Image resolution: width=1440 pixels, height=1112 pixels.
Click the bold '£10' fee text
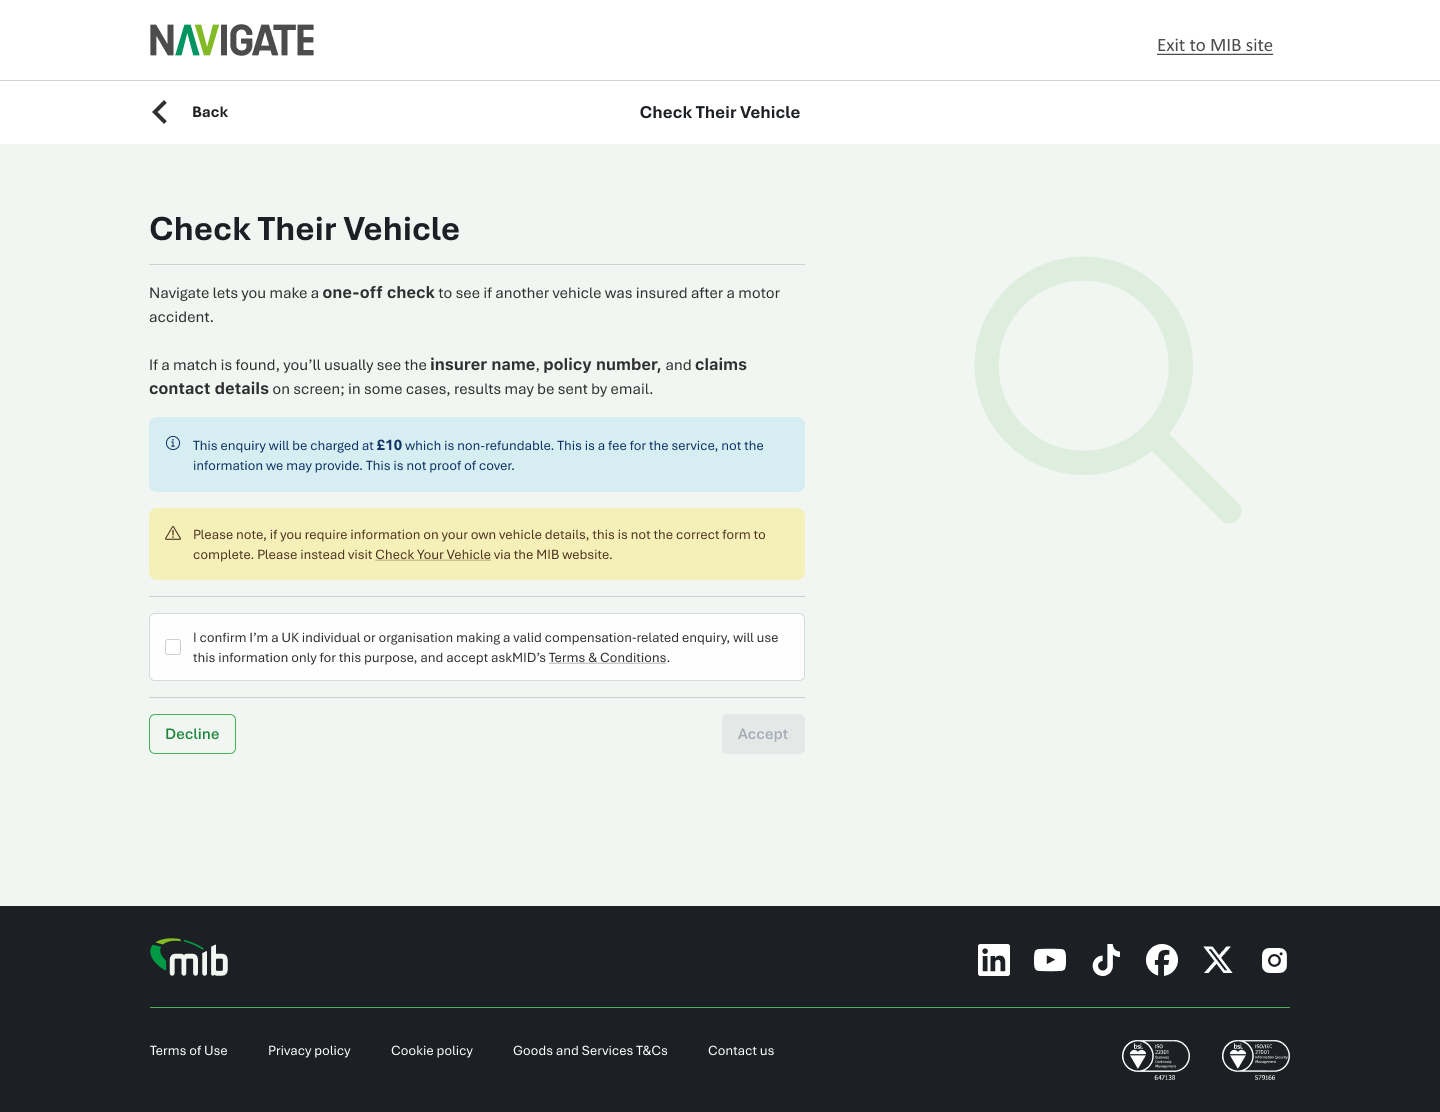tap(389, 446)
